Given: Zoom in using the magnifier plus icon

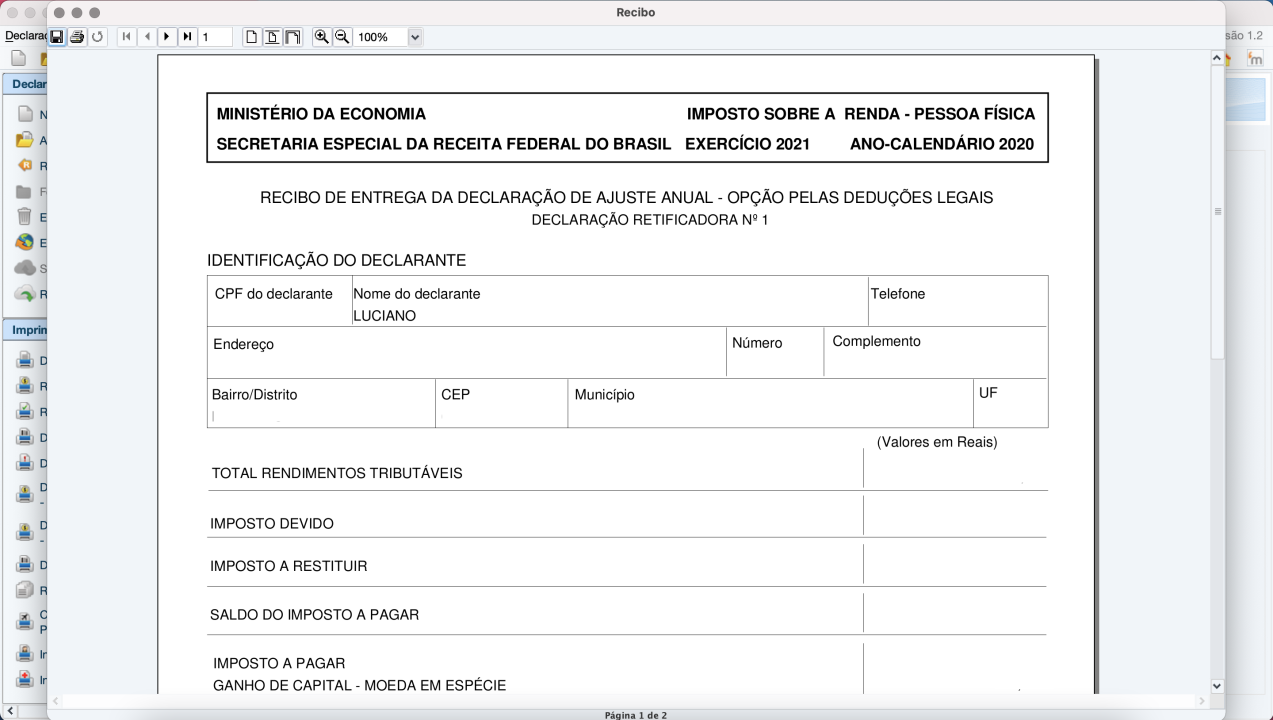Looking at the screenshot, I should pyautogui.click(x=322, y=36).
